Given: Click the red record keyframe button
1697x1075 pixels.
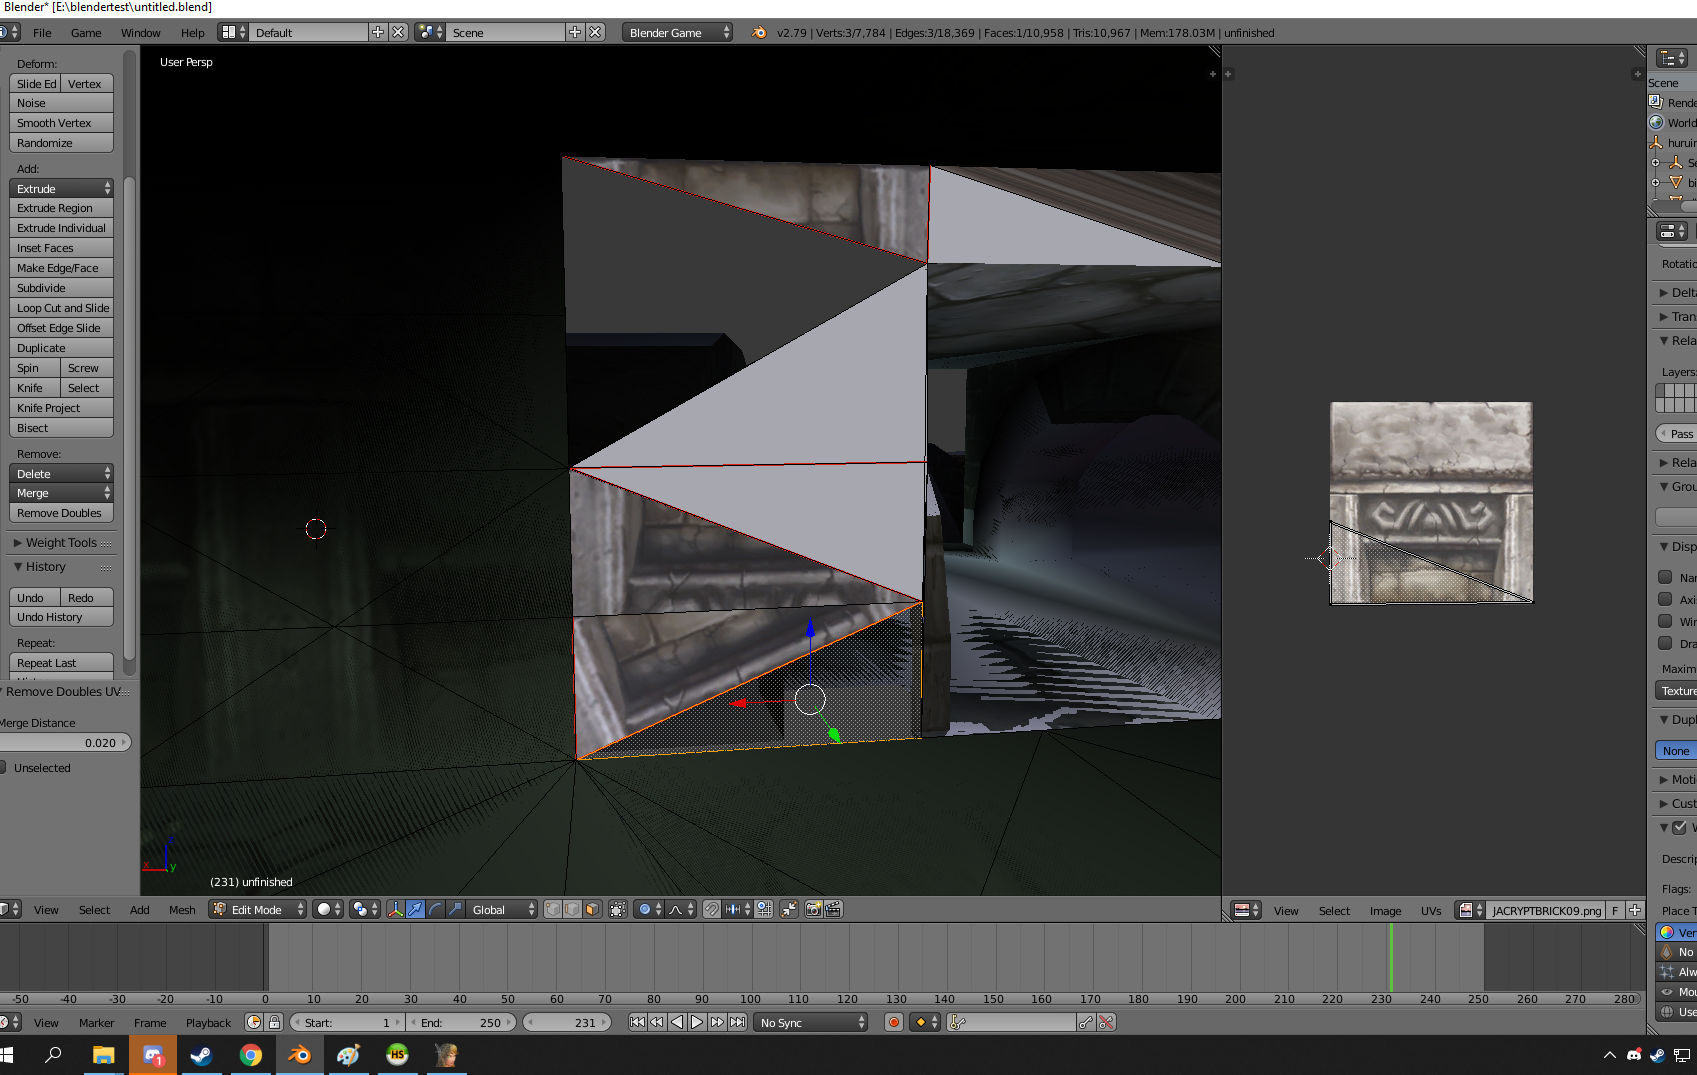Looking at the screenshot, I should tap(894, 1022).
